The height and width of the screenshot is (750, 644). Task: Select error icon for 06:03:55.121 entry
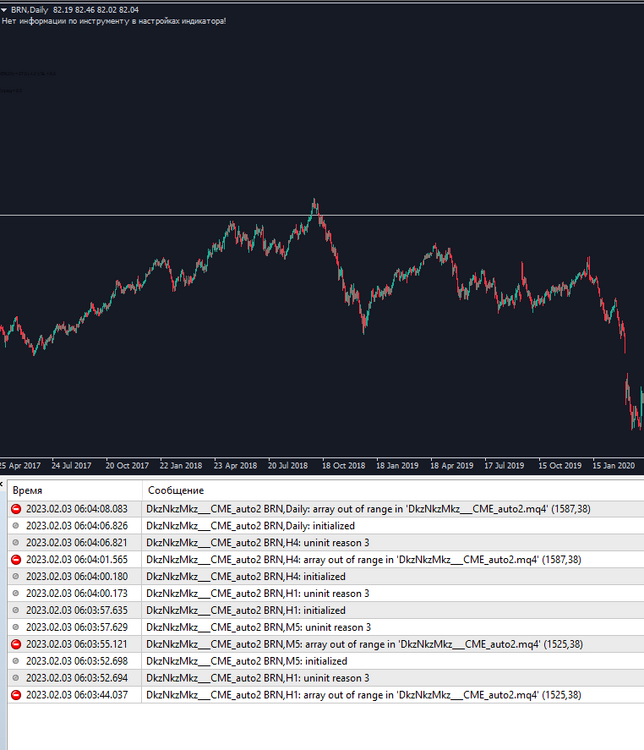(16, 644)
